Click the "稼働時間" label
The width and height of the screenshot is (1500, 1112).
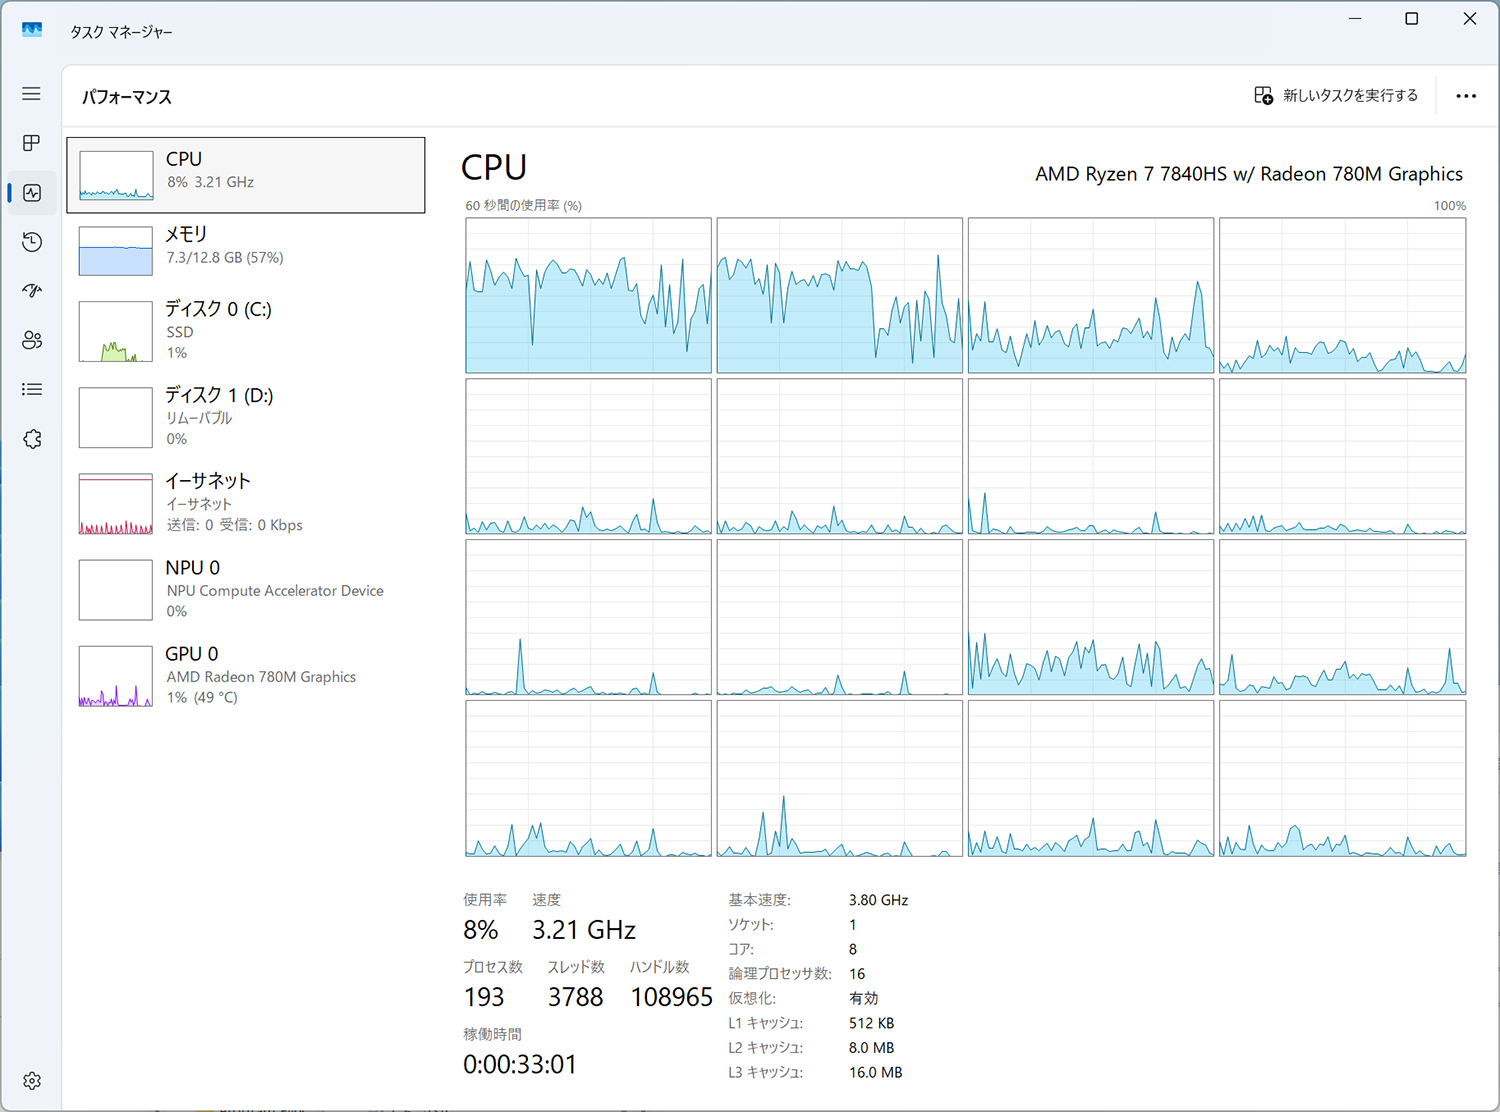click(492, 1034)
